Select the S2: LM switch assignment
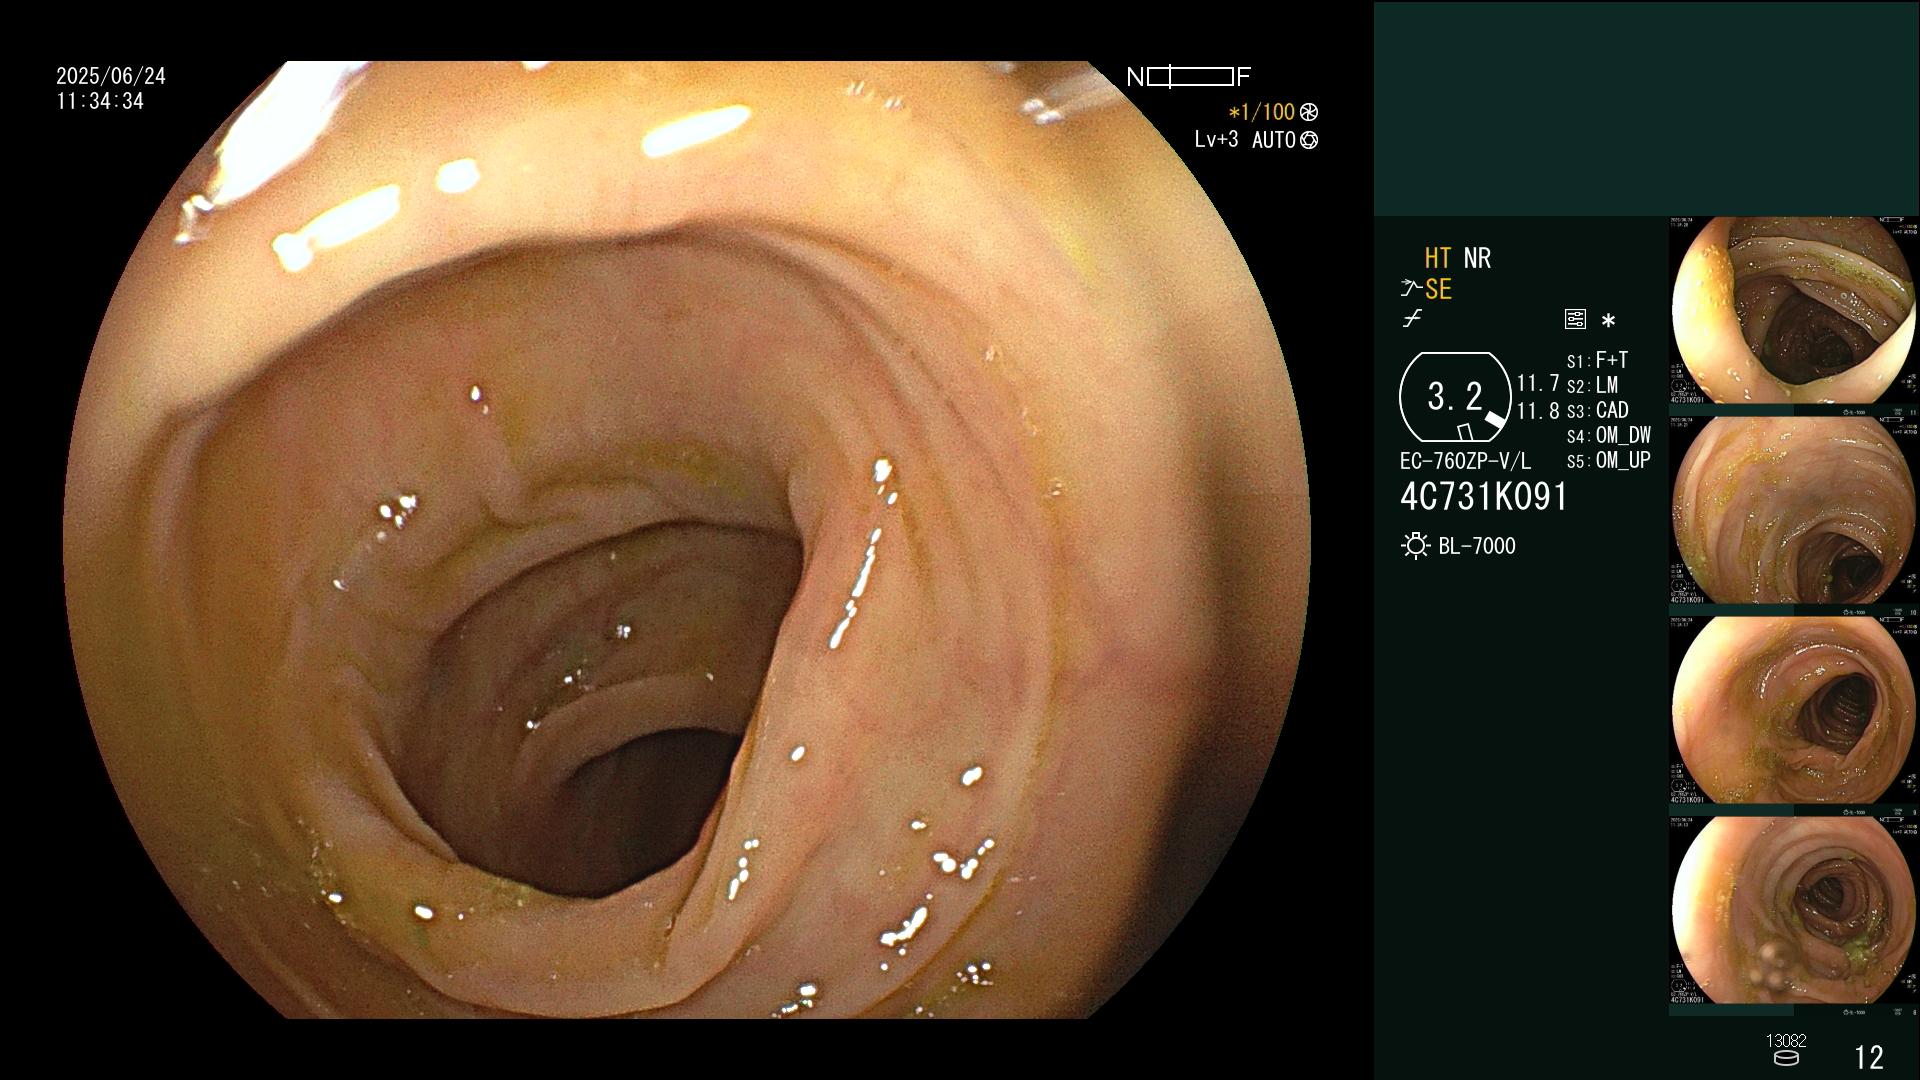 pyautogui.click(x=1592, y=385)
